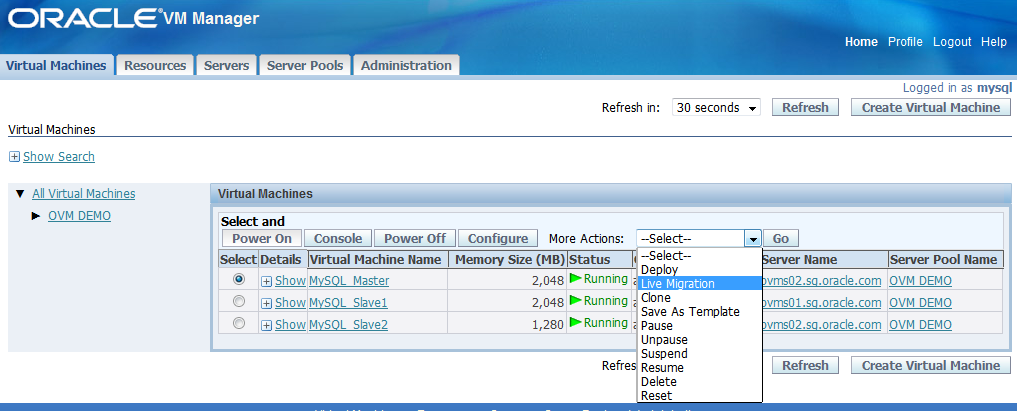1017x413 pixels.
Task: Open server link in MySQL_Slave2 row
Action: (x=822, y=325)
